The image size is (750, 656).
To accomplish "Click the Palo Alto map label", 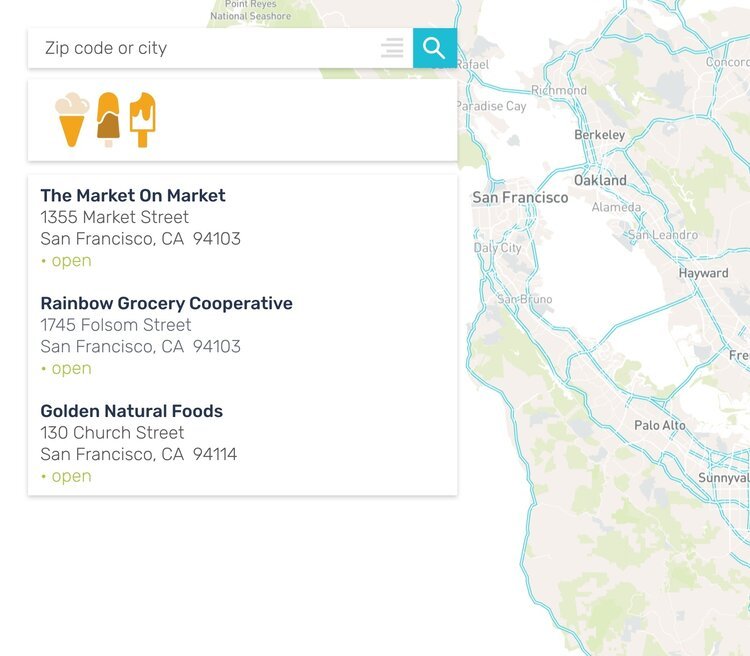I will pos(660,425).
